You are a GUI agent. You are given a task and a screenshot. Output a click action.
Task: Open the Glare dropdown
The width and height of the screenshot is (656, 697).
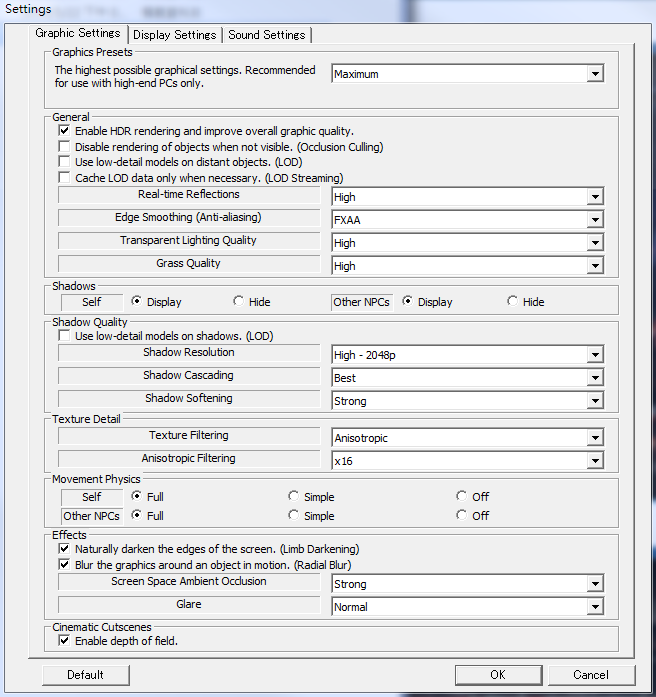[468, 607]
